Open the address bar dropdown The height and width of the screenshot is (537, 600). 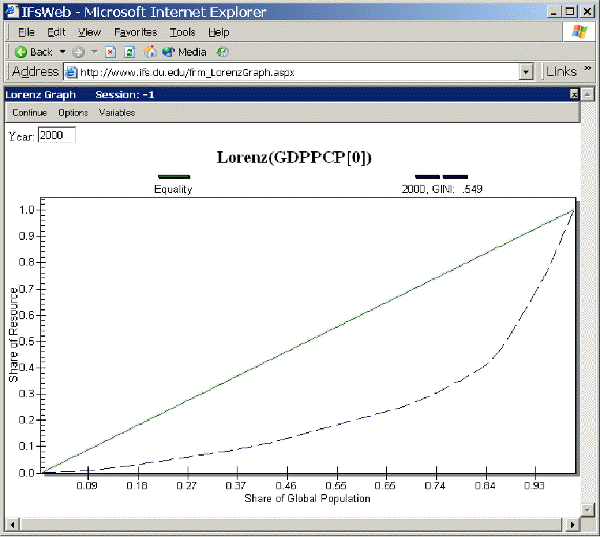point(526,72)
